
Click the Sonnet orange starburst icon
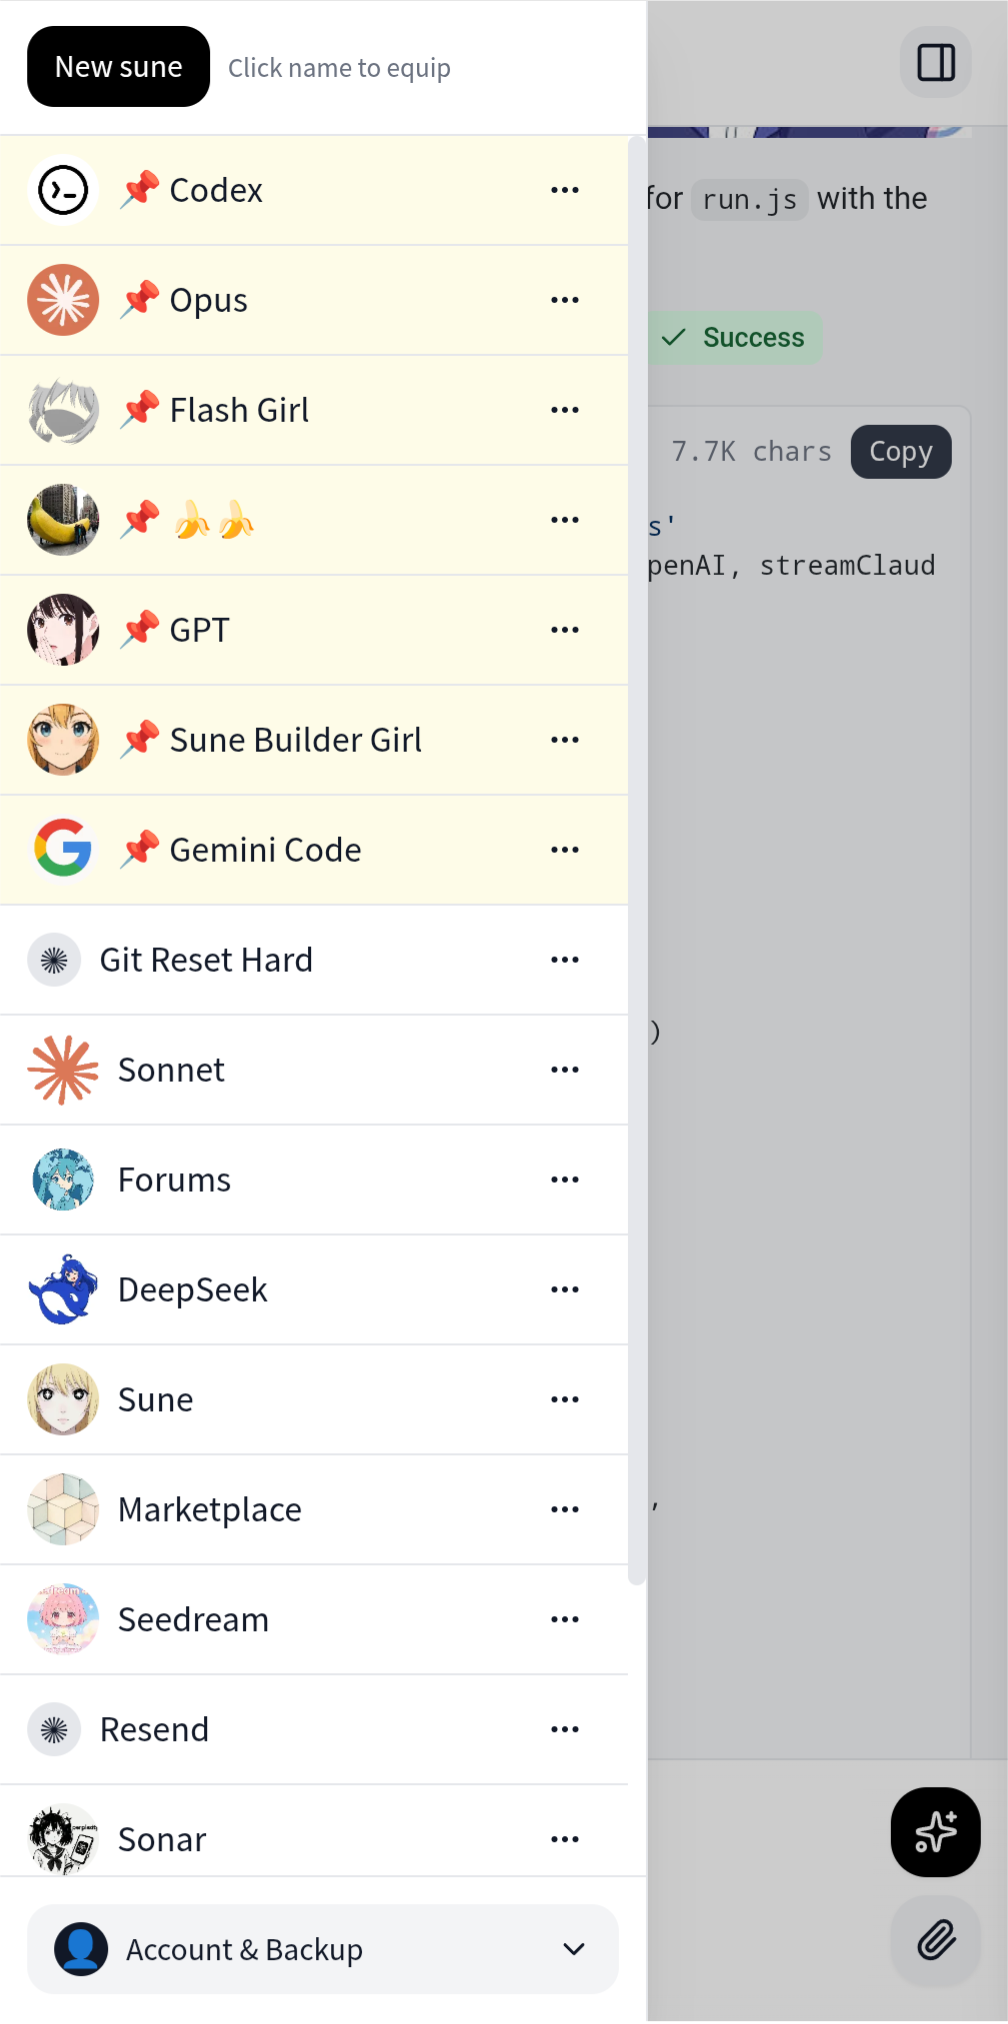63,1070
